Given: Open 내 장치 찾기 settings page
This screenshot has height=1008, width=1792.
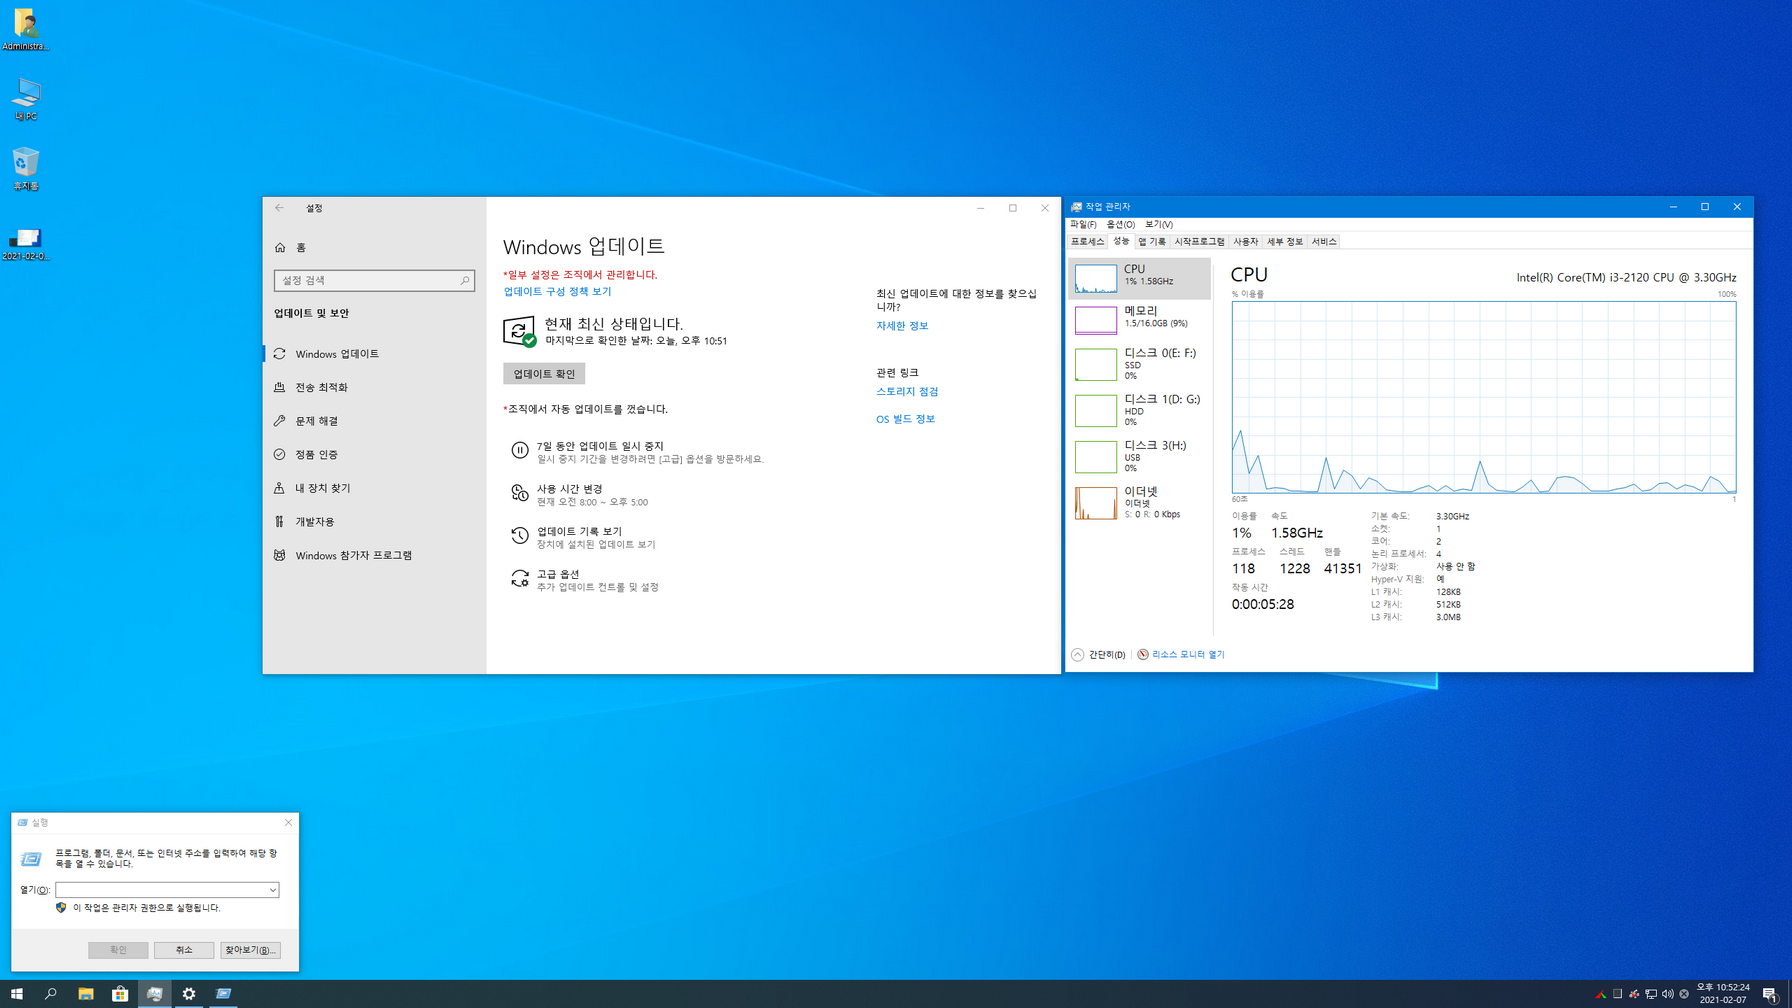Looking at the screenshot, I should 374,488.
